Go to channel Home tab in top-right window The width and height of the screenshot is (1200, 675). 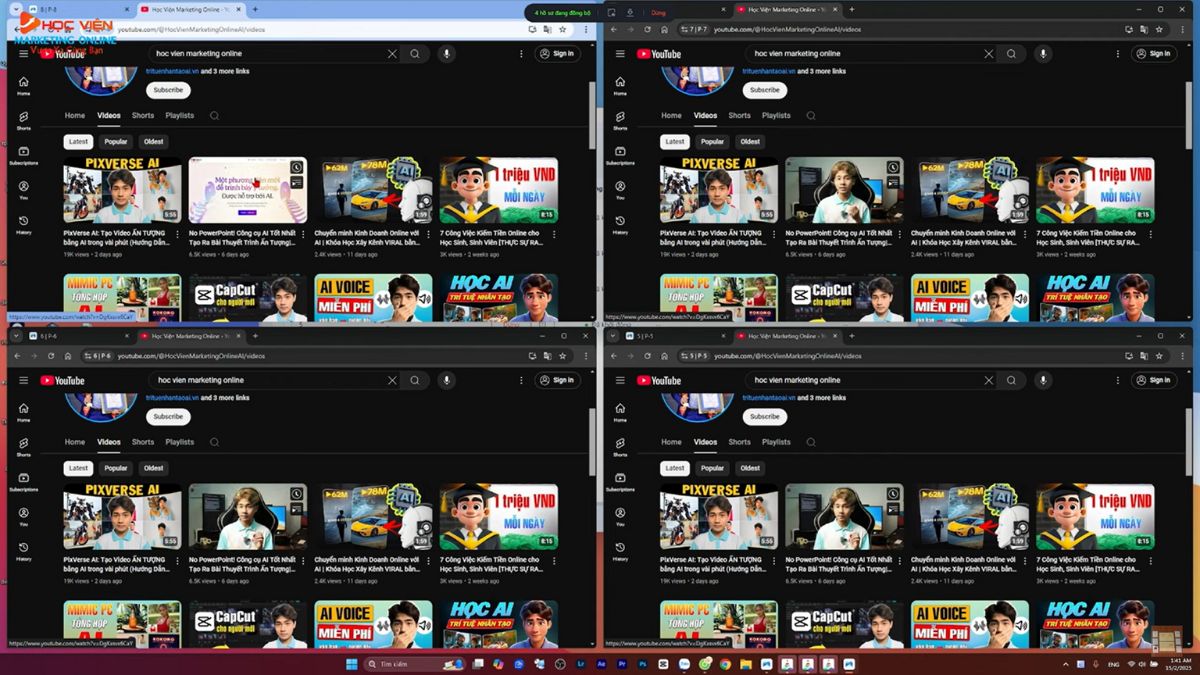(x=671, y=116)
